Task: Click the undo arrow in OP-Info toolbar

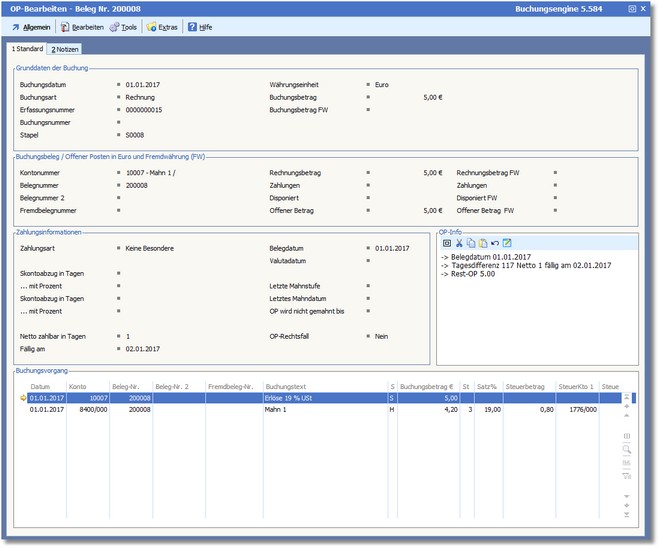Action: pos(495,243)
